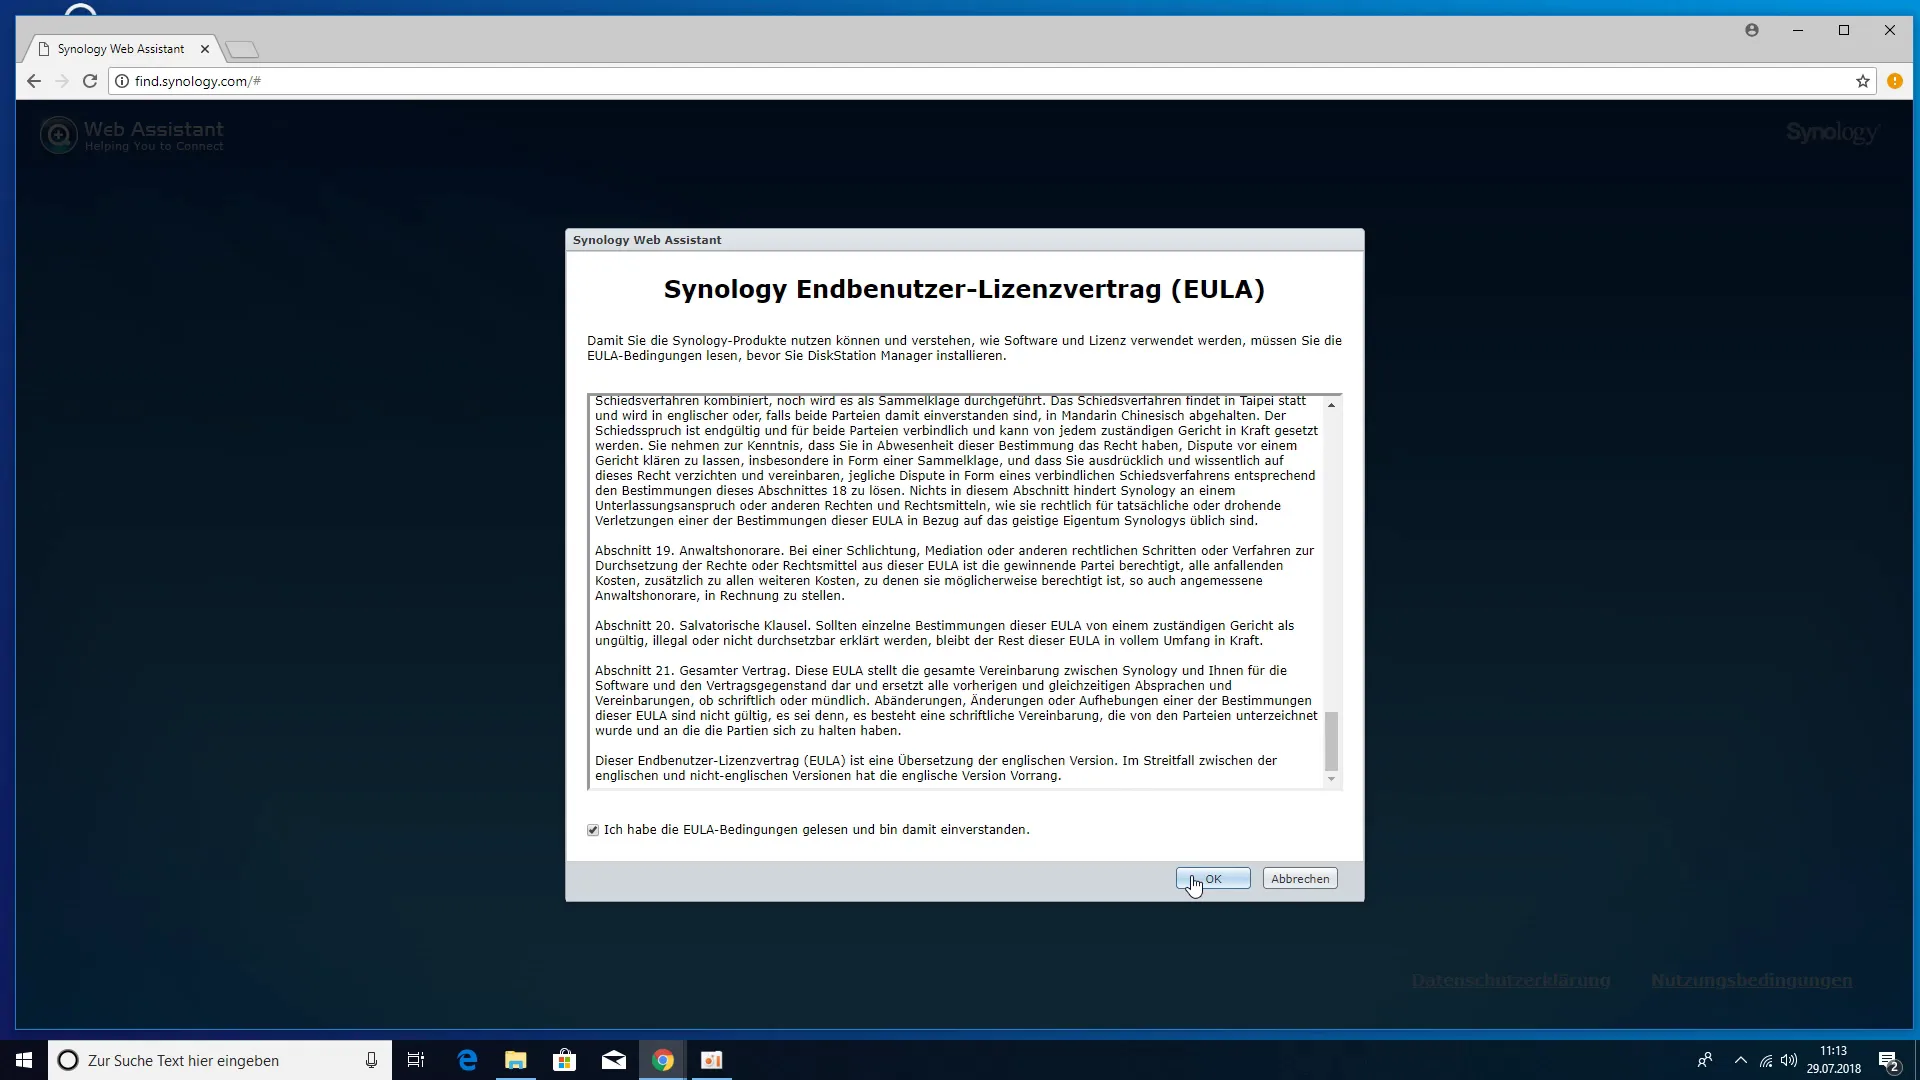Image resolution: width=1920 pixels, height=1080 pixels.
Task: Click the EULA text scrollbar thumb
Action: (1331, 741)
